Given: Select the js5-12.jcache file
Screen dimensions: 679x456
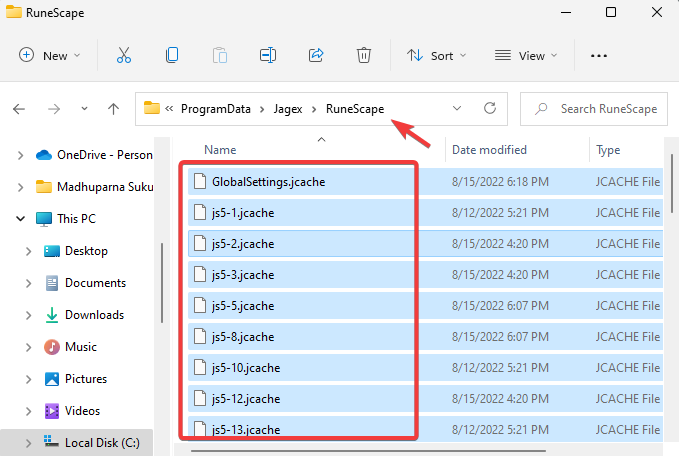Looking at the screenshot, I should [425, 398].
